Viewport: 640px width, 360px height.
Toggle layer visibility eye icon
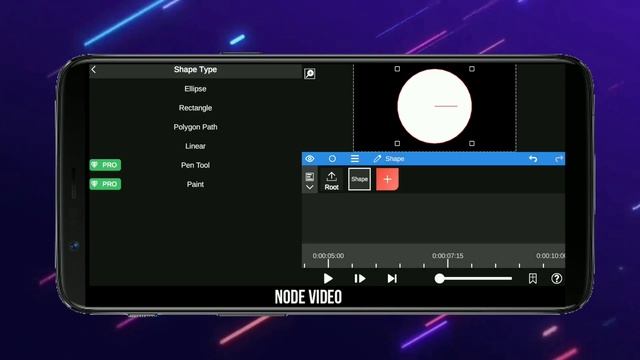click(310, 159)
